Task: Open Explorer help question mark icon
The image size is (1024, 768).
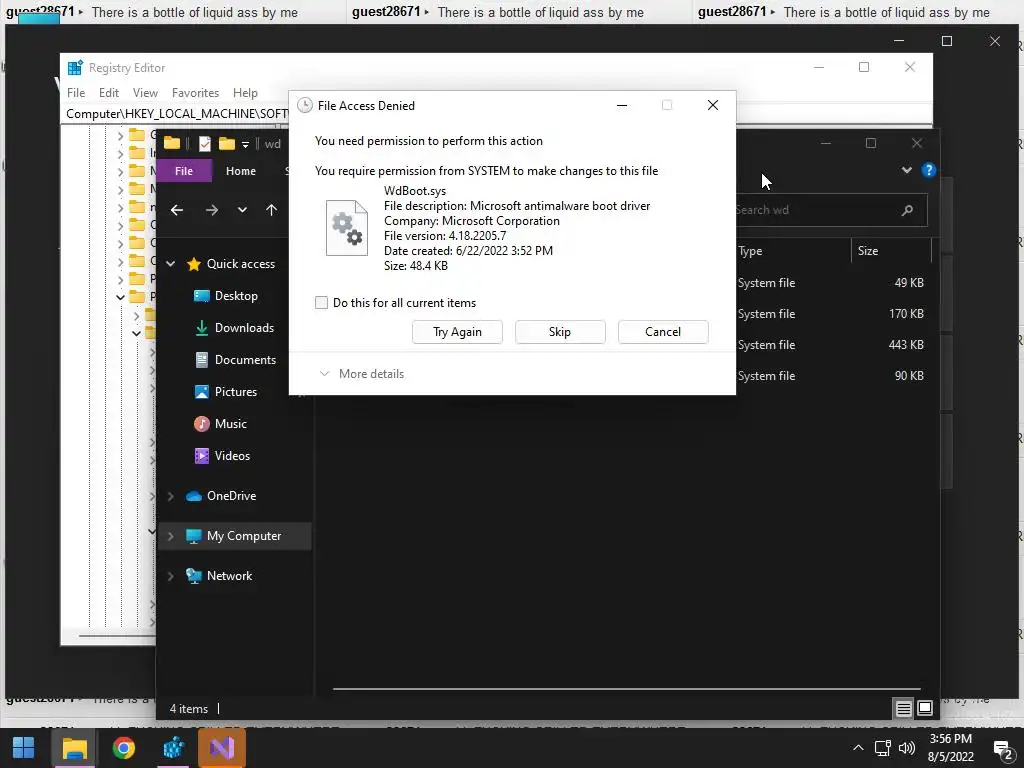Action: point(929,170)
